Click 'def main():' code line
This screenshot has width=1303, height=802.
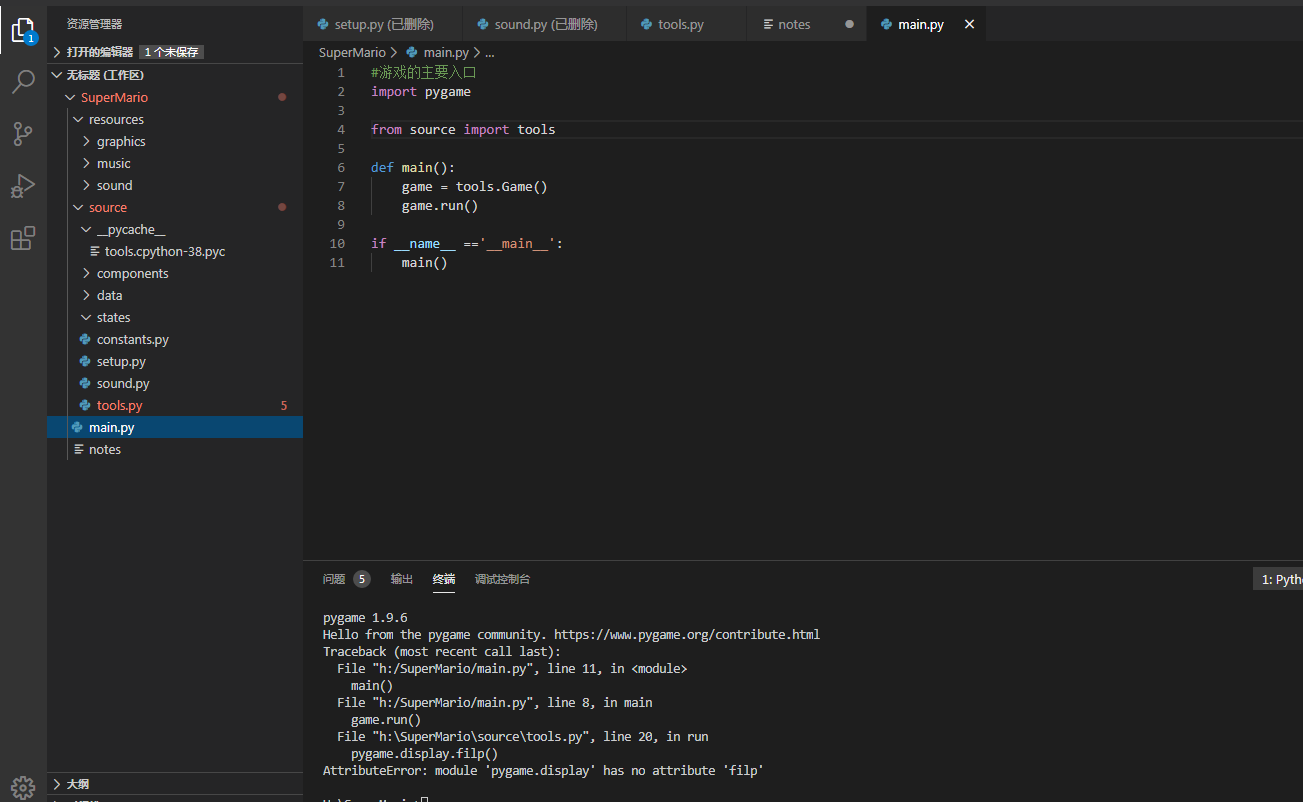click(413, 167)
